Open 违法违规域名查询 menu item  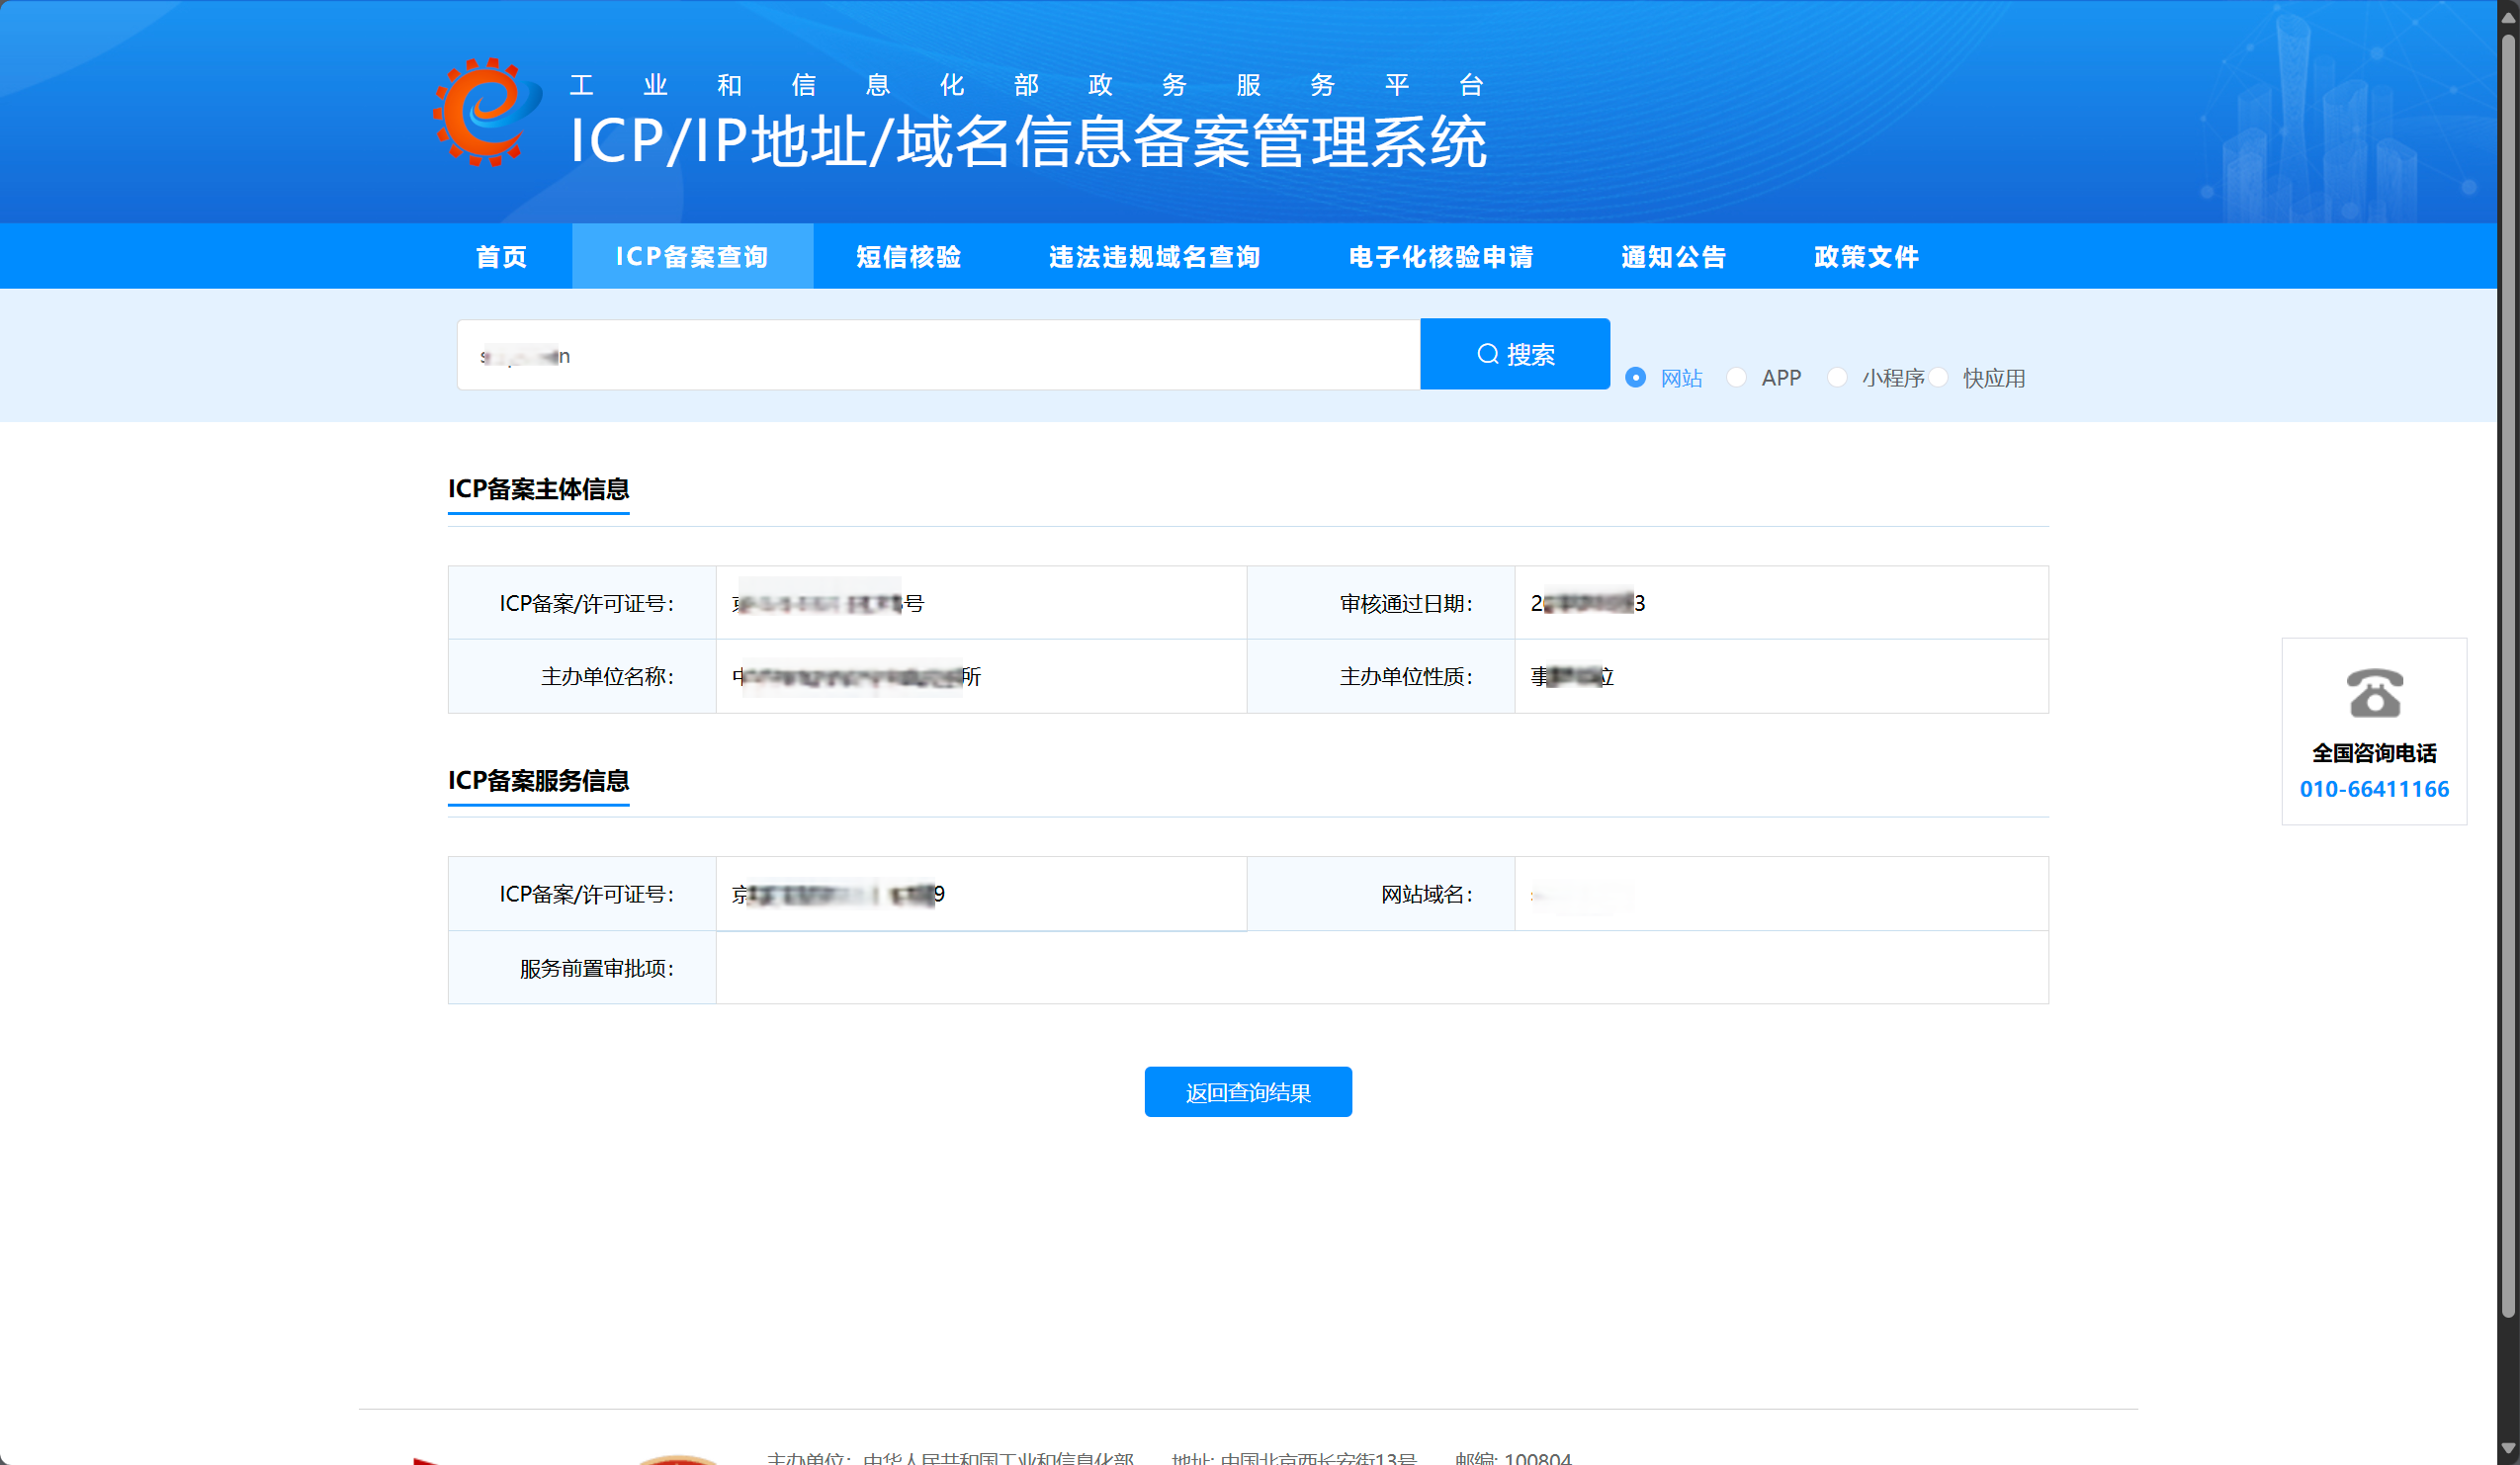coord(1154,257)
